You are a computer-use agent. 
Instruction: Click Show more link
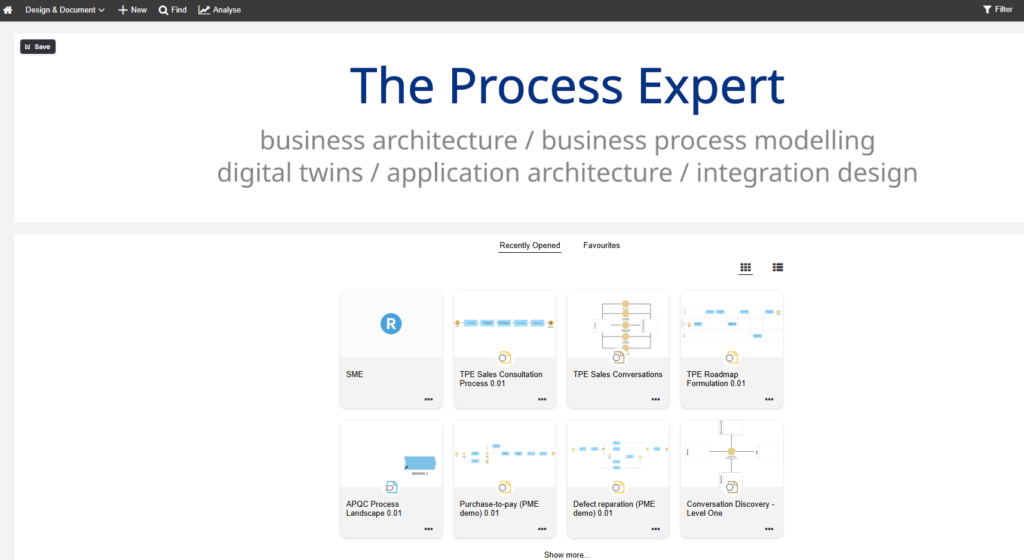(x=567, y=554)
